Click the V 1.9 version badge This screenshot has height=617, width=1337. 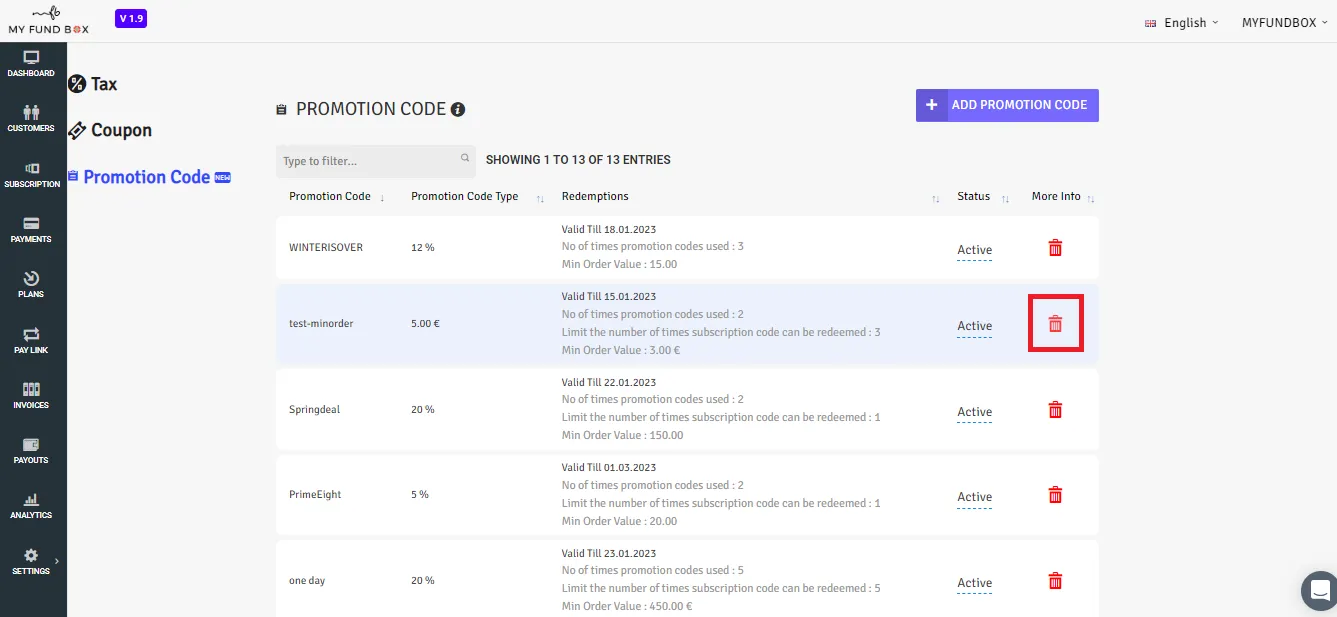[131, 18]
